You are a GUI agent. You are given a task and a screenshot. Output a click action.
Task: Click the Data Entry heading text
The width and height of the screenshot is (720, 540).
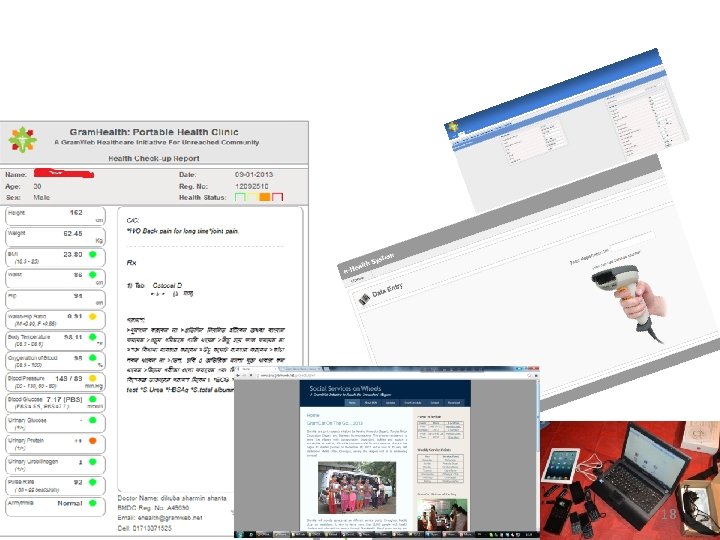(387, 290)
